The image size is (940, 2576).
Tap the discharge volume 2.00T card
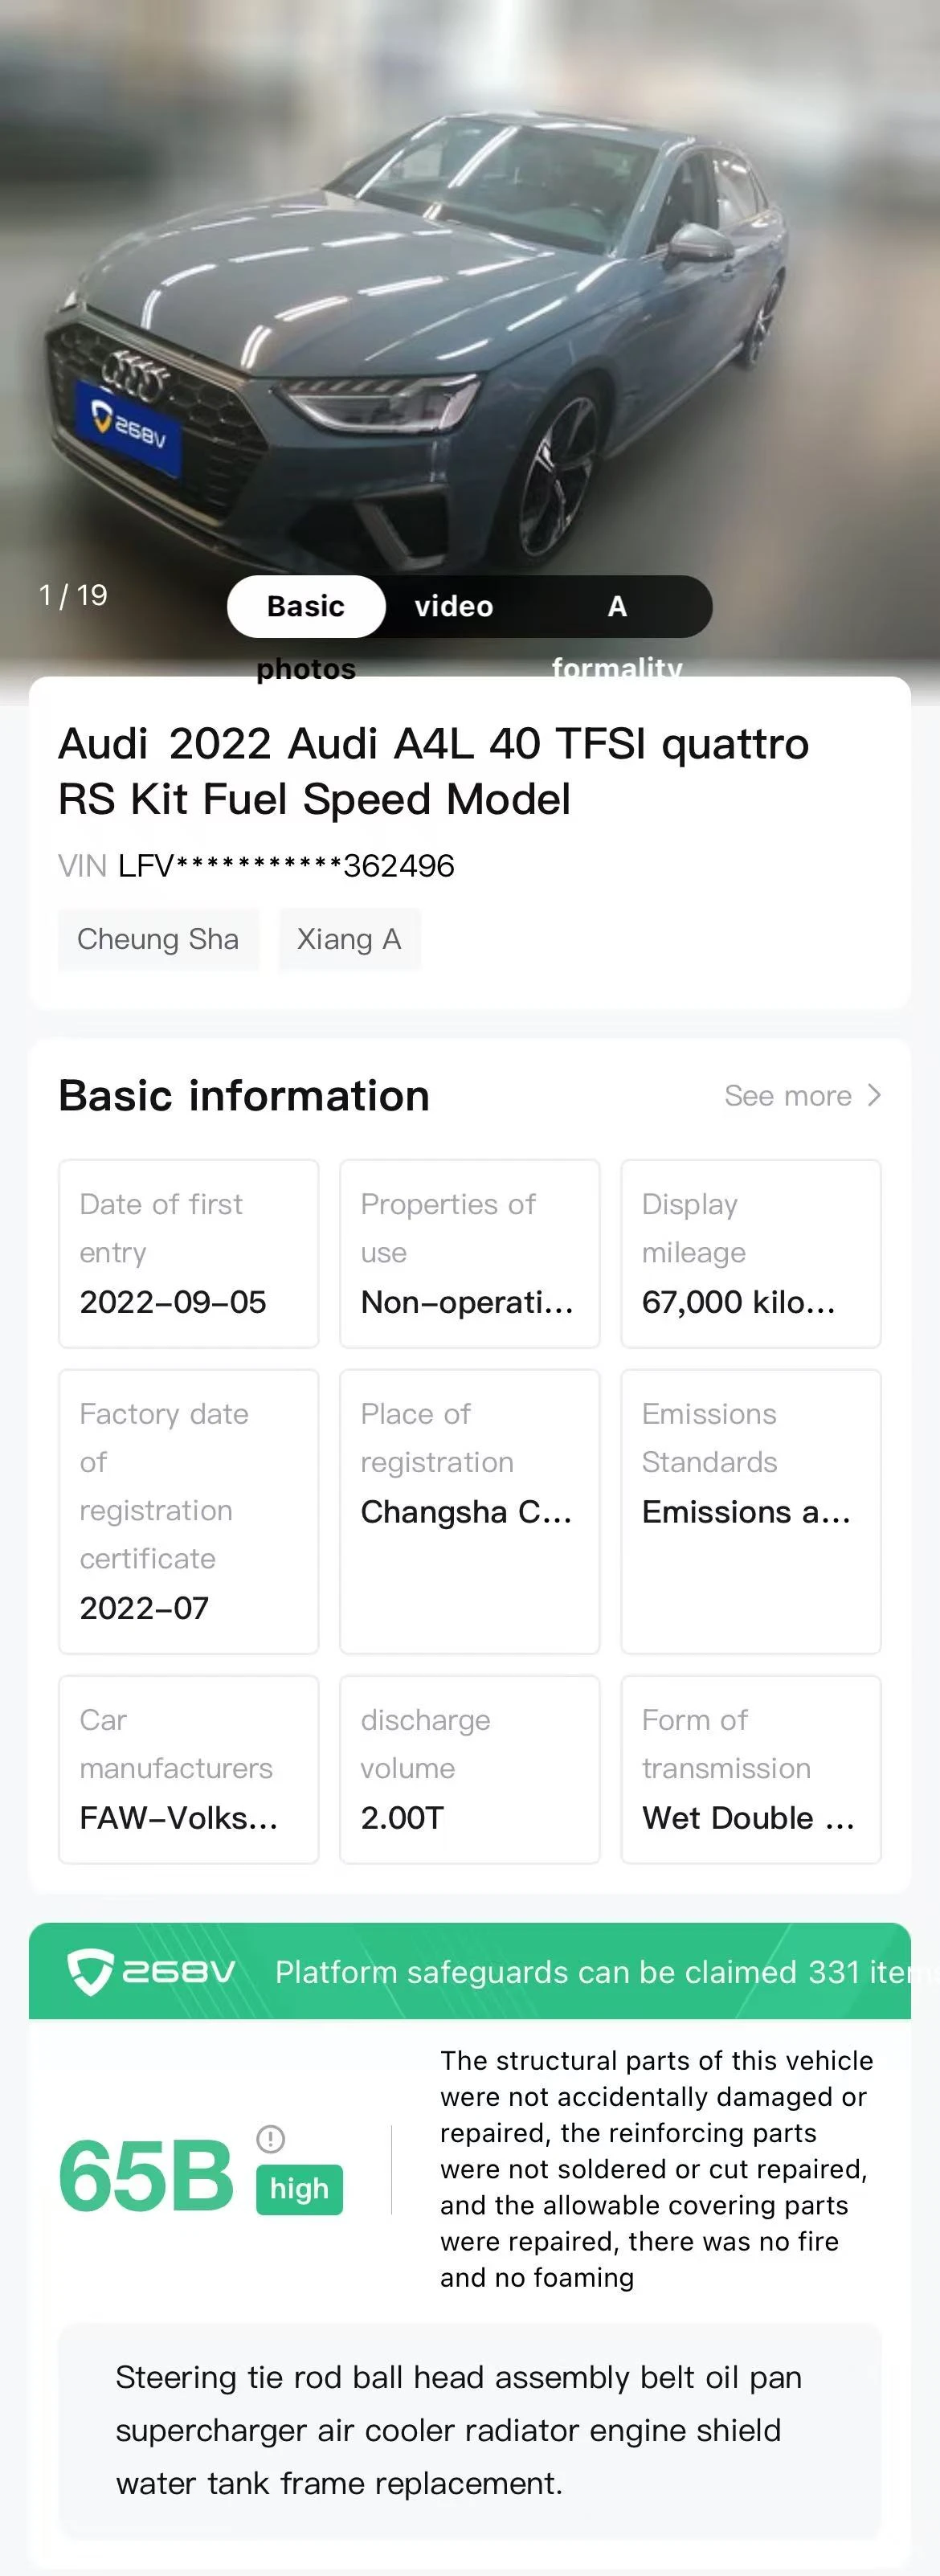coord(470,1770)
